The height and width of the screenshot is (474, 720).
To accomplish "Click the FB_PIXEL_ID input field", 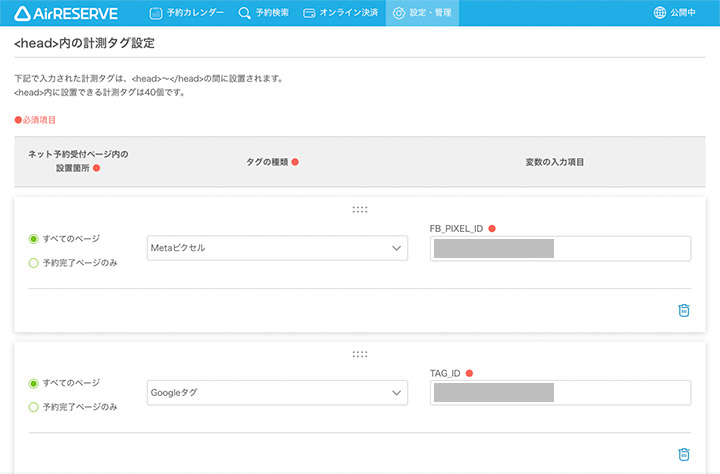I will click(560, 248).
